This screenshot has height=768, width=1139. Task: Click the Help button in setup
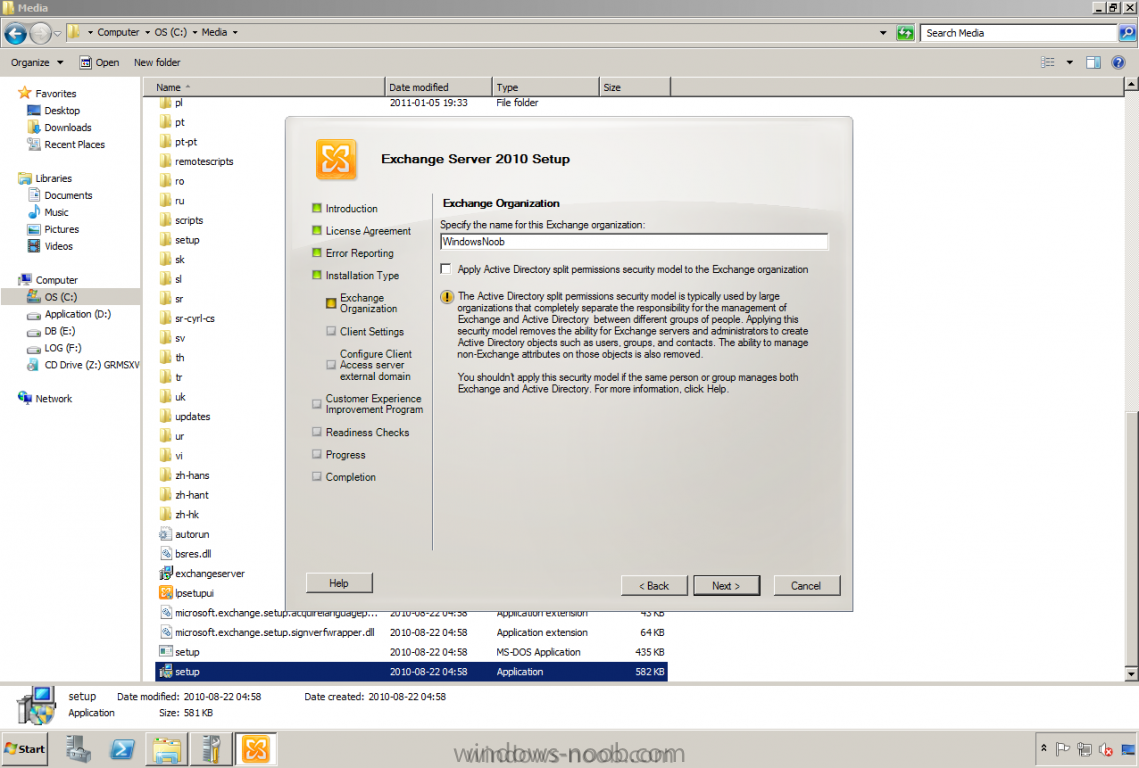pyautogui.click(x=339, y=583)
